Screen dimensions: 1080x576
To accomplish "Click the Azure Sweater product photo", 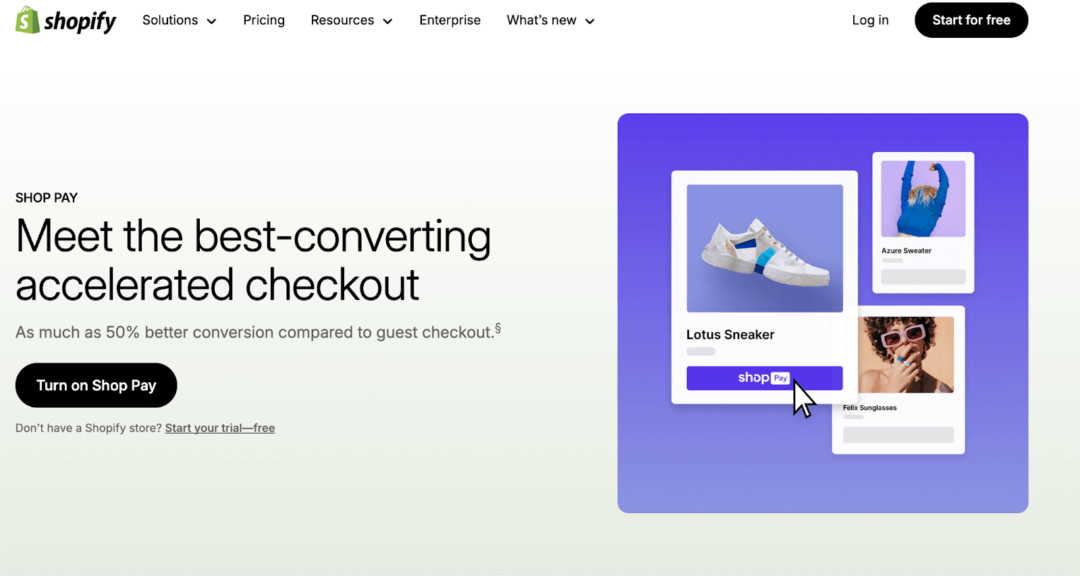I will click(x=922, y=197).
